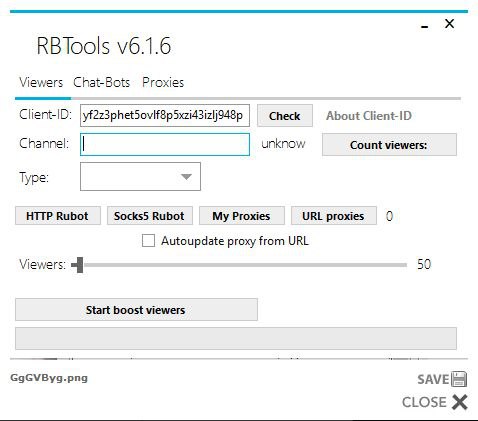Click the proxy count 0 next to URL proxies
Image resolution: width=478 pixels, height=421 pixels.
(389, 216)
